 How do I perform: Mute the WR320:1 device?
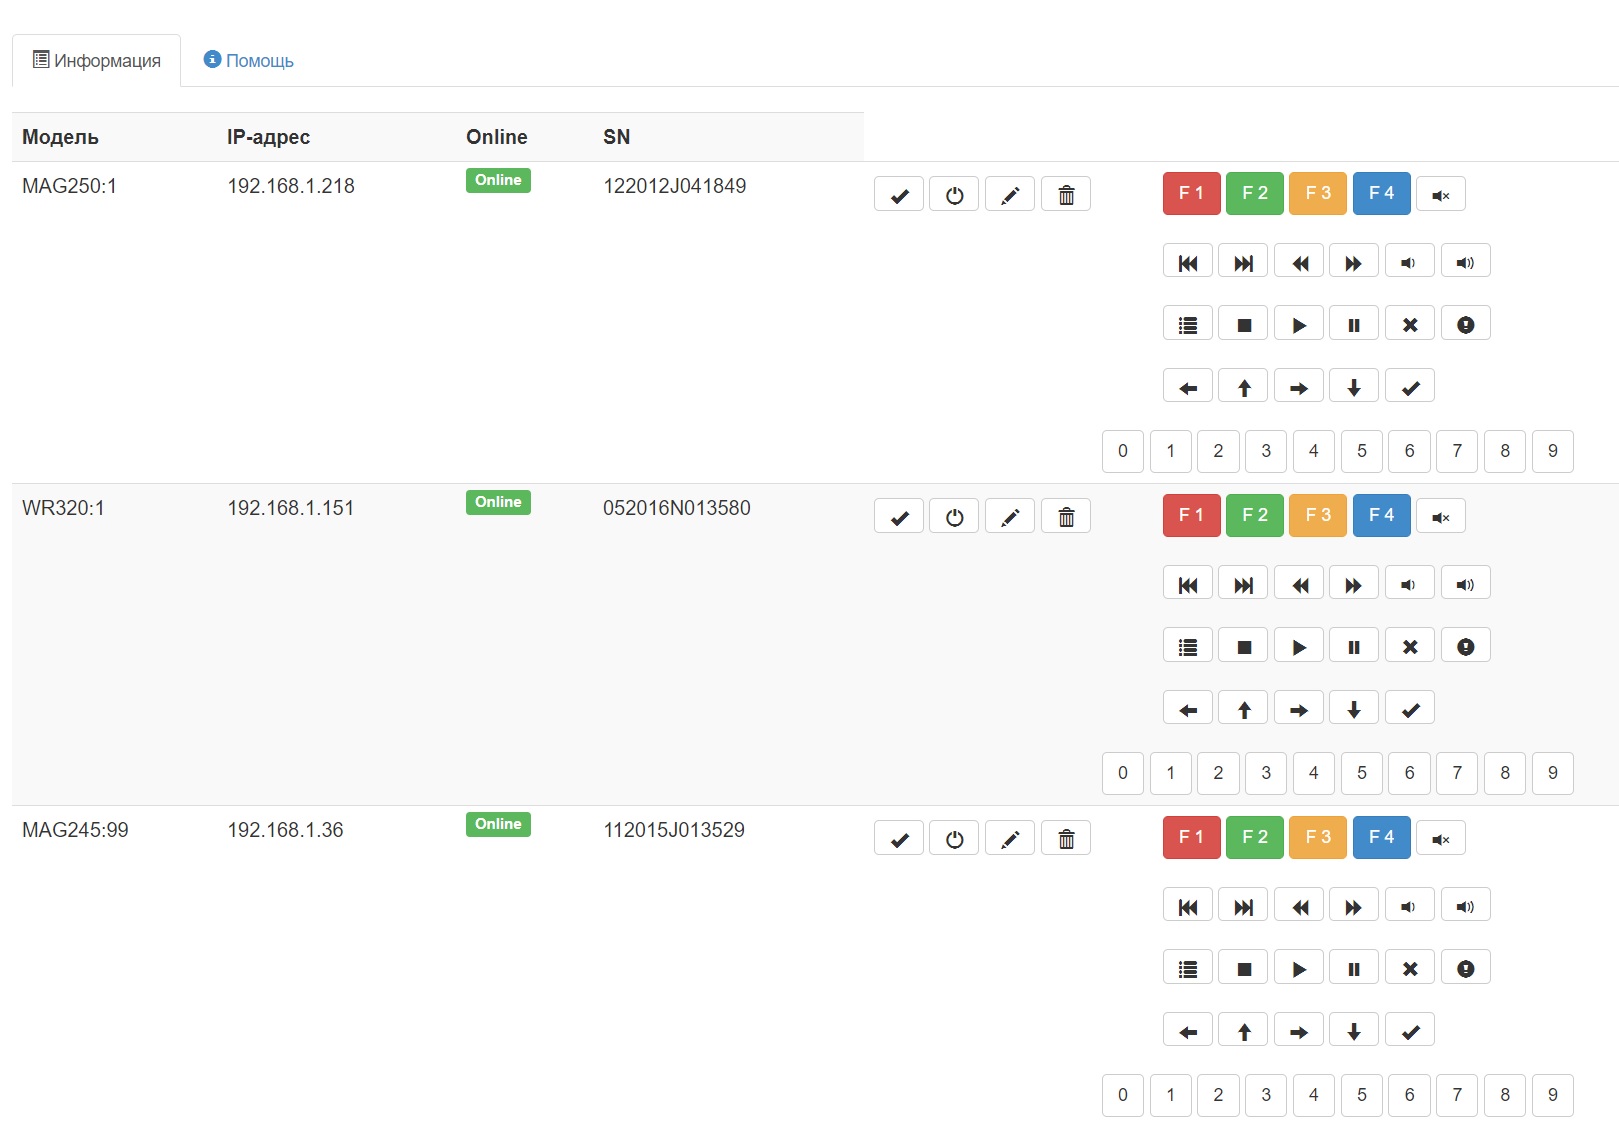(x=1441, y=517)
